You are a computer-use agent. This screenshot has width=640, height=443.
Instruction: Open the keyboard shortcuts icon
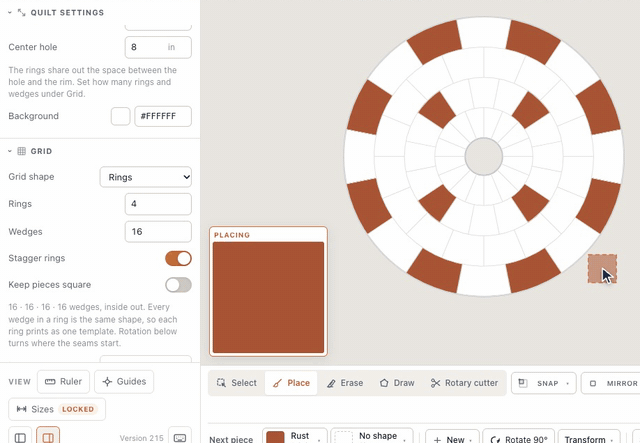click(x=180, y=438)
